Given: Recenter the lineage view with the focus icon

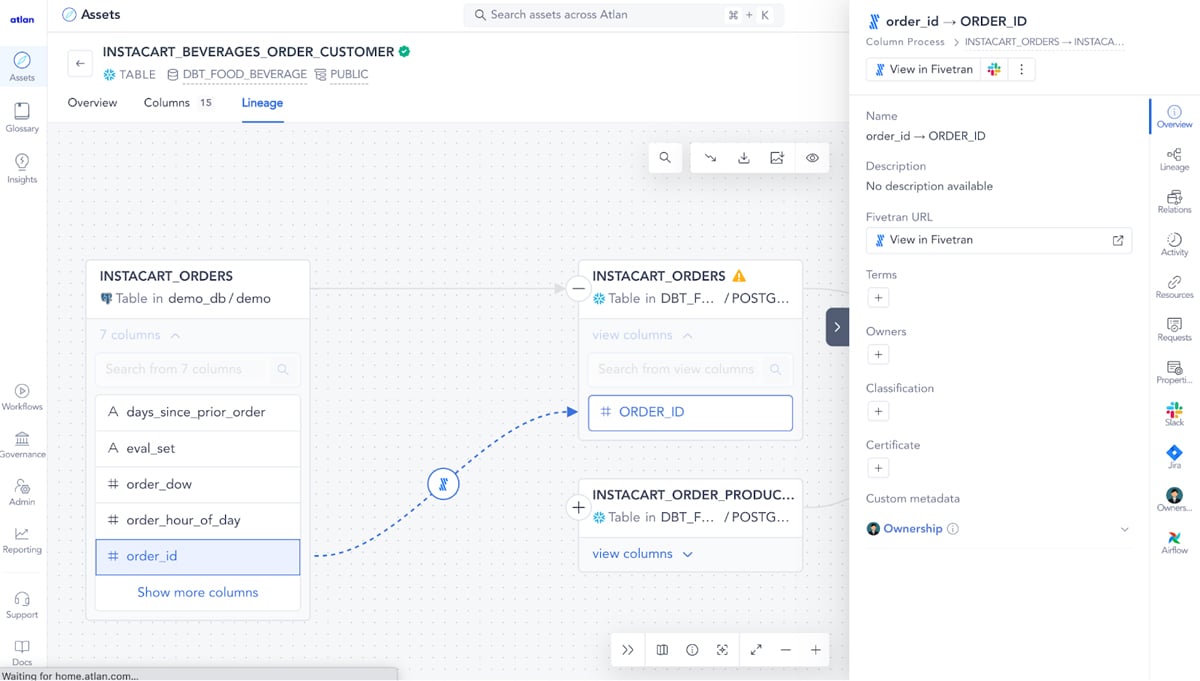Looking at the screenshot, I should point(722,649).
